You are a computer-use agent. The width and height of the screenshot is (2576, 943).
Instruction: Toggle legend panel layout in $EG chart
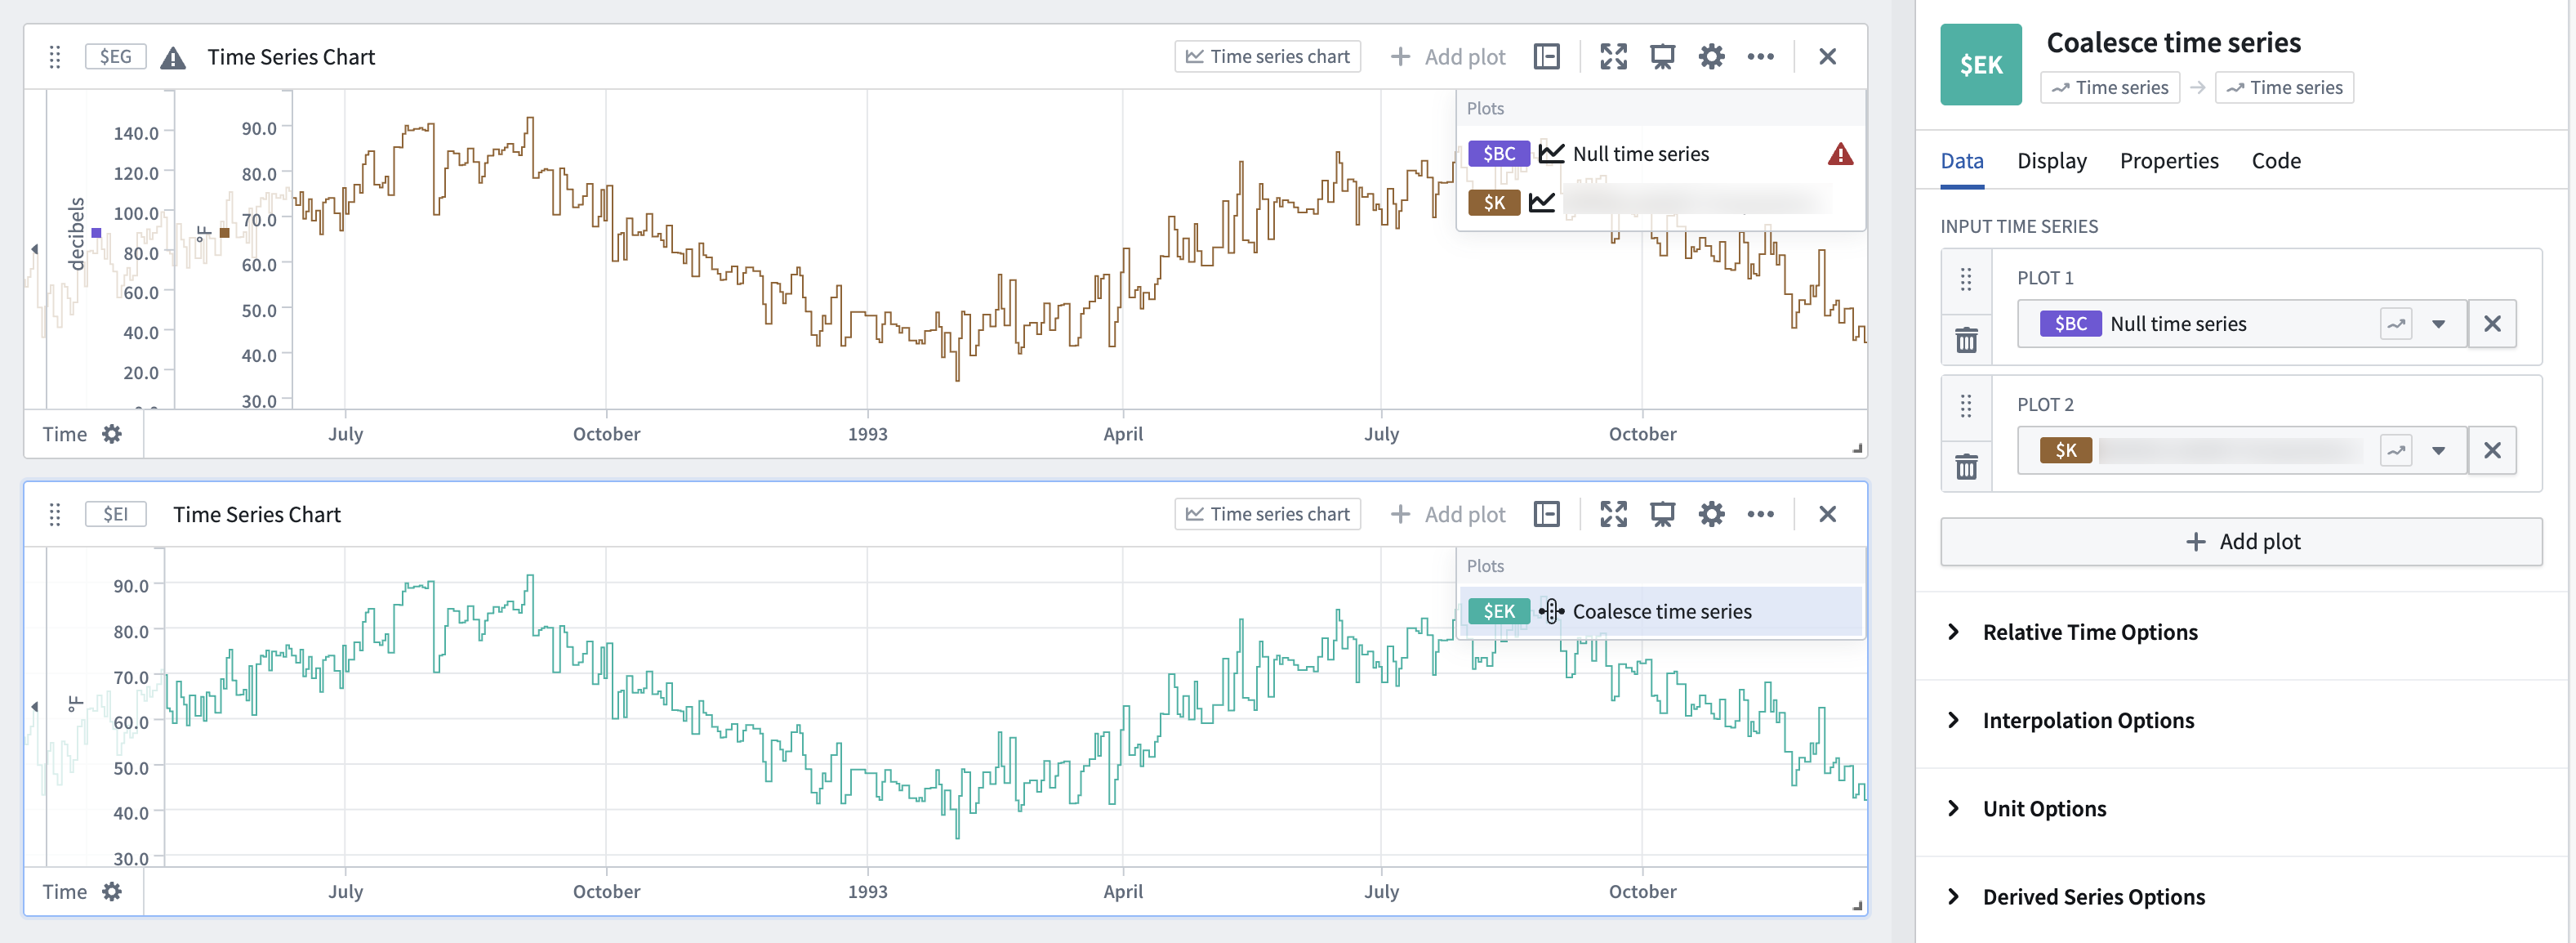point(1546,57)
